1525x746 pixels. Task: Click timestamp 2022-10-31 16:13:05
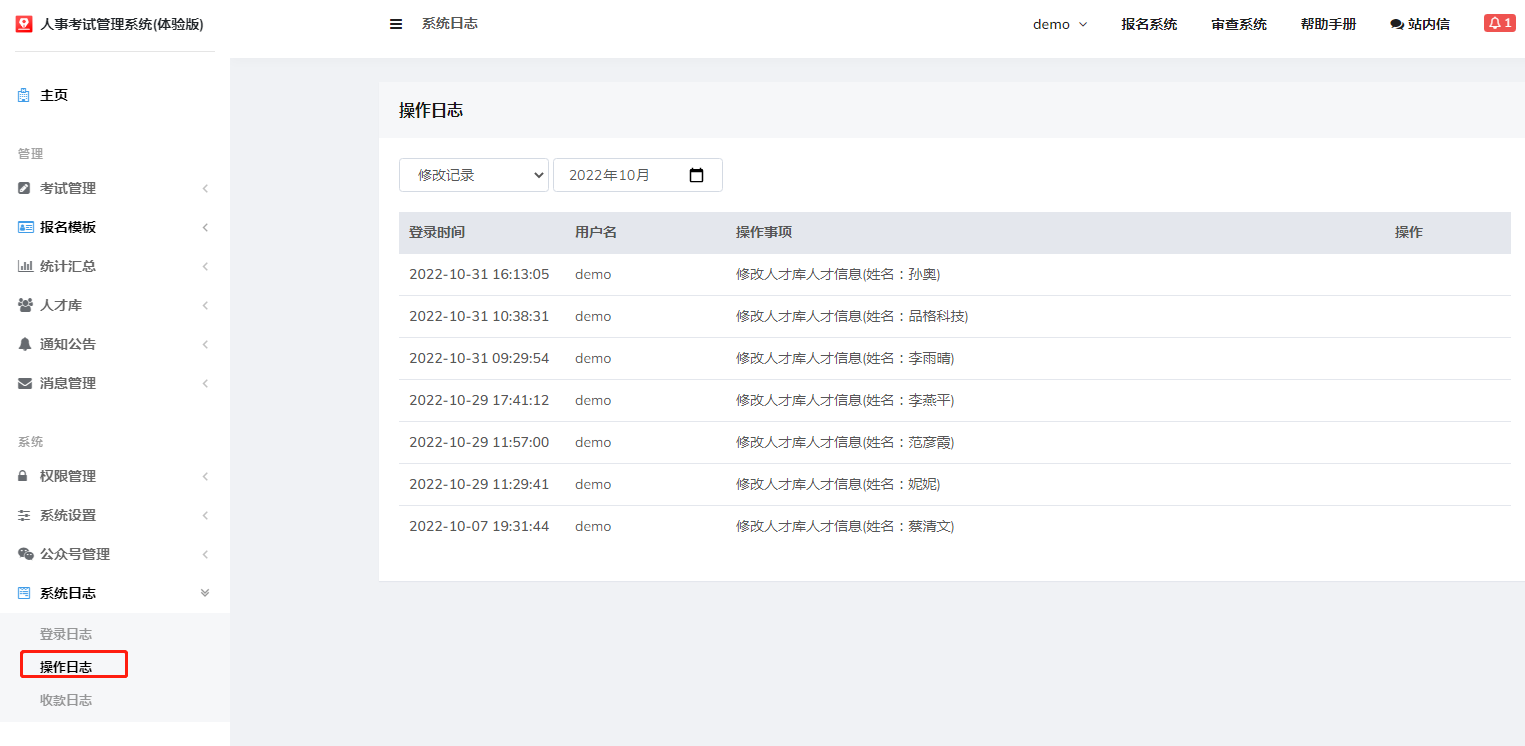pyautogui.click(x=479, y=274)
